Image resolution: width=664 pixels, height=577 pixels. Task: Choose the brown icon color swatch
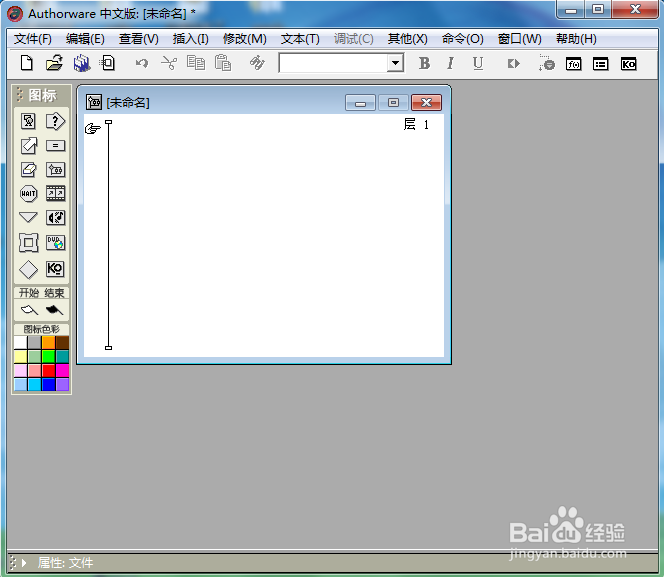[x=62, y=342]
